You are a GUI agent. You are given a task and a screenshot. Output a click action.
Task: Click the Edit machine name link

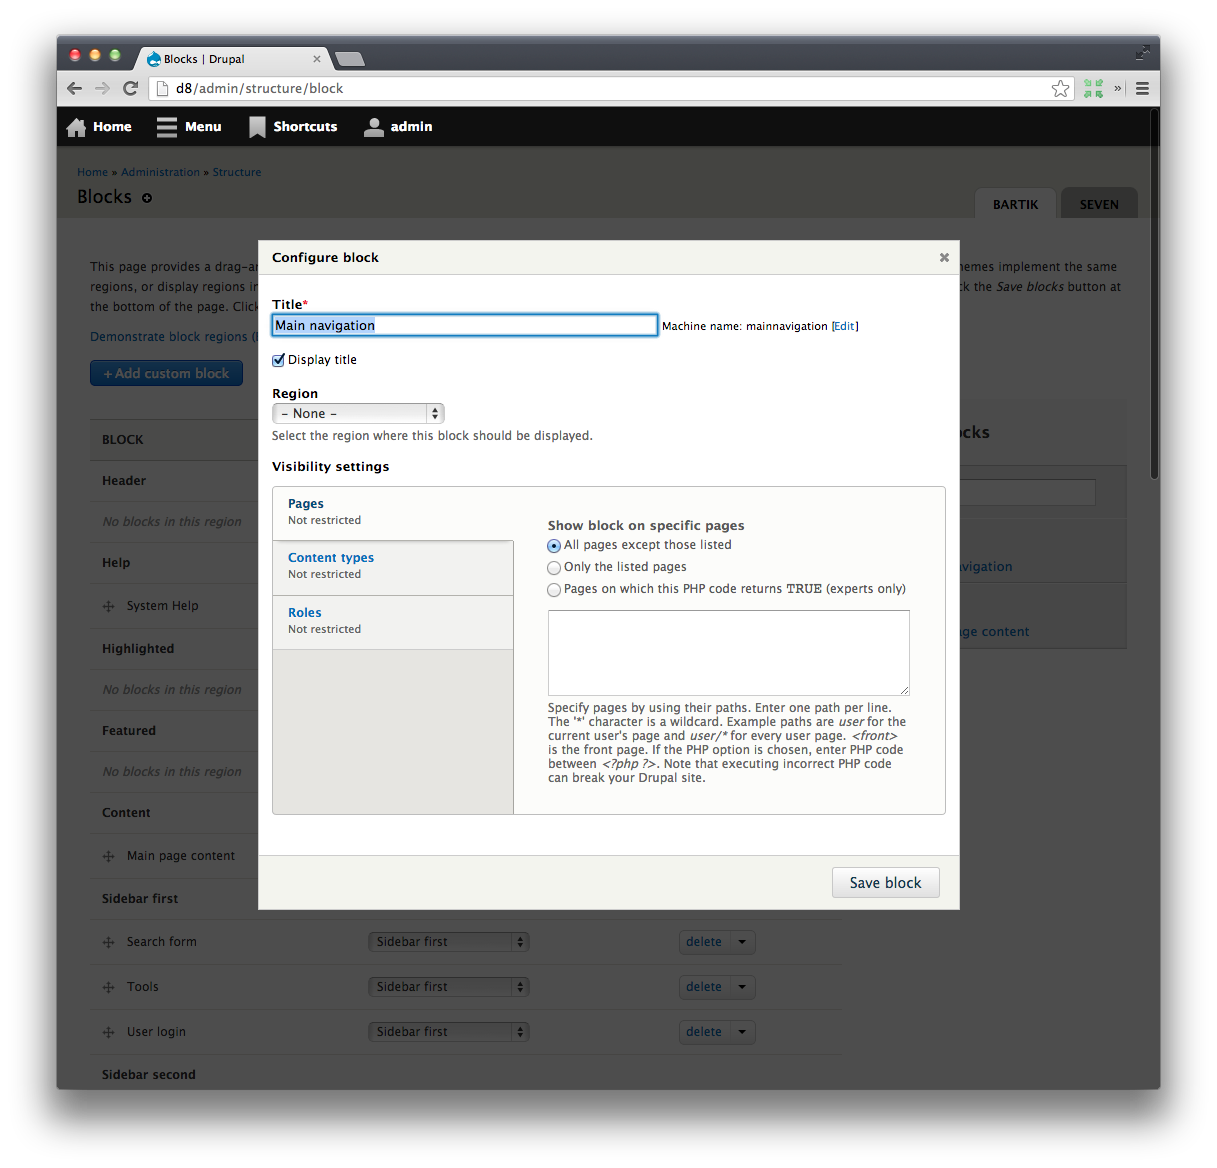click(845, 327)
